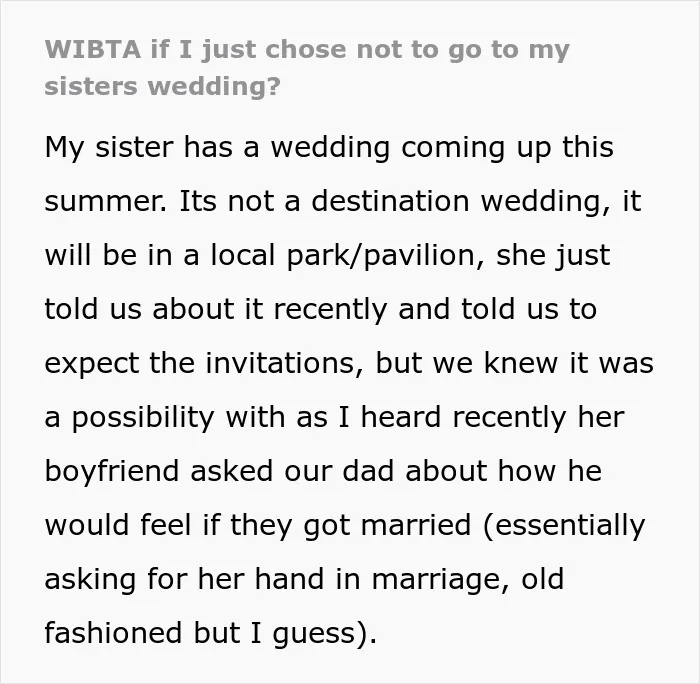Click the words 'heard recently her'
700x684 pixels.
coord(492,418)
